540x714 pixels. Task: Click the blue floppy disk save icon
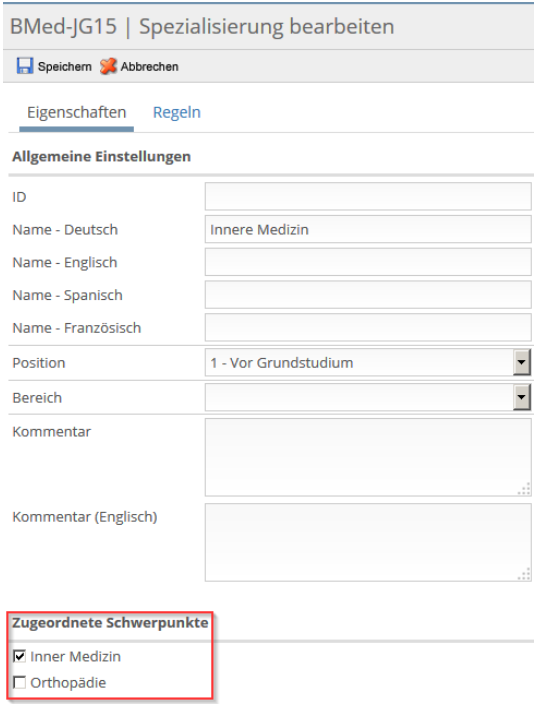[x=25, y=66]
